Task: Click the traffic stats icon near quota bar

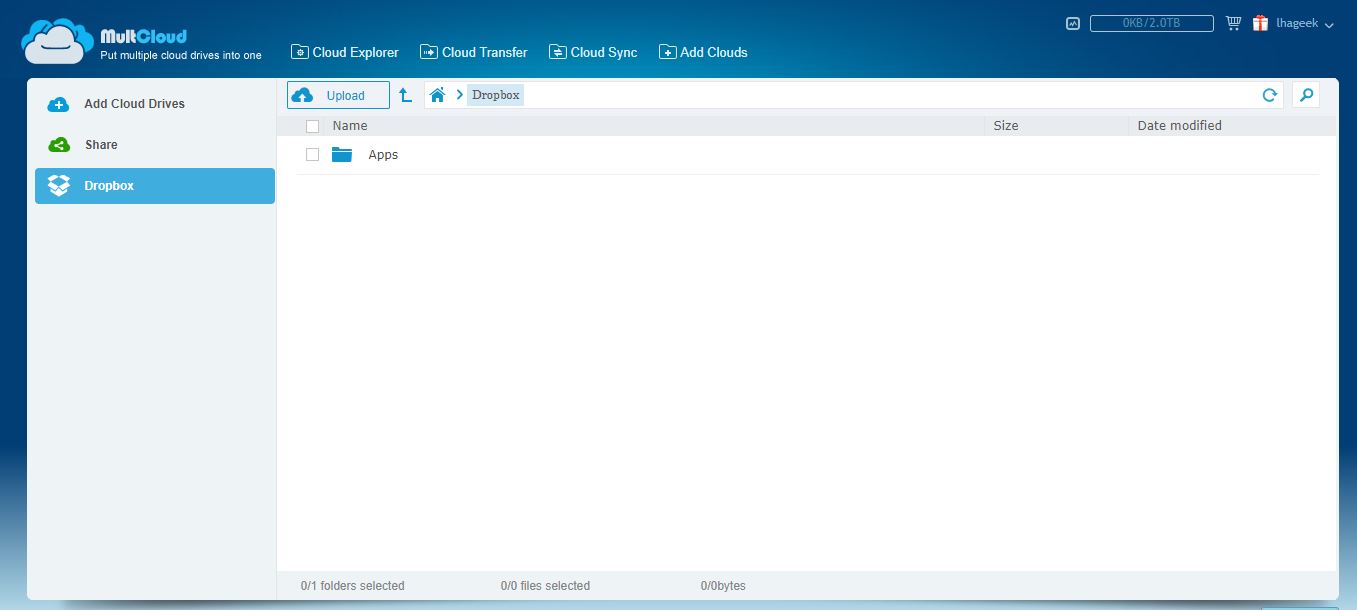Action: point(1073,23)
